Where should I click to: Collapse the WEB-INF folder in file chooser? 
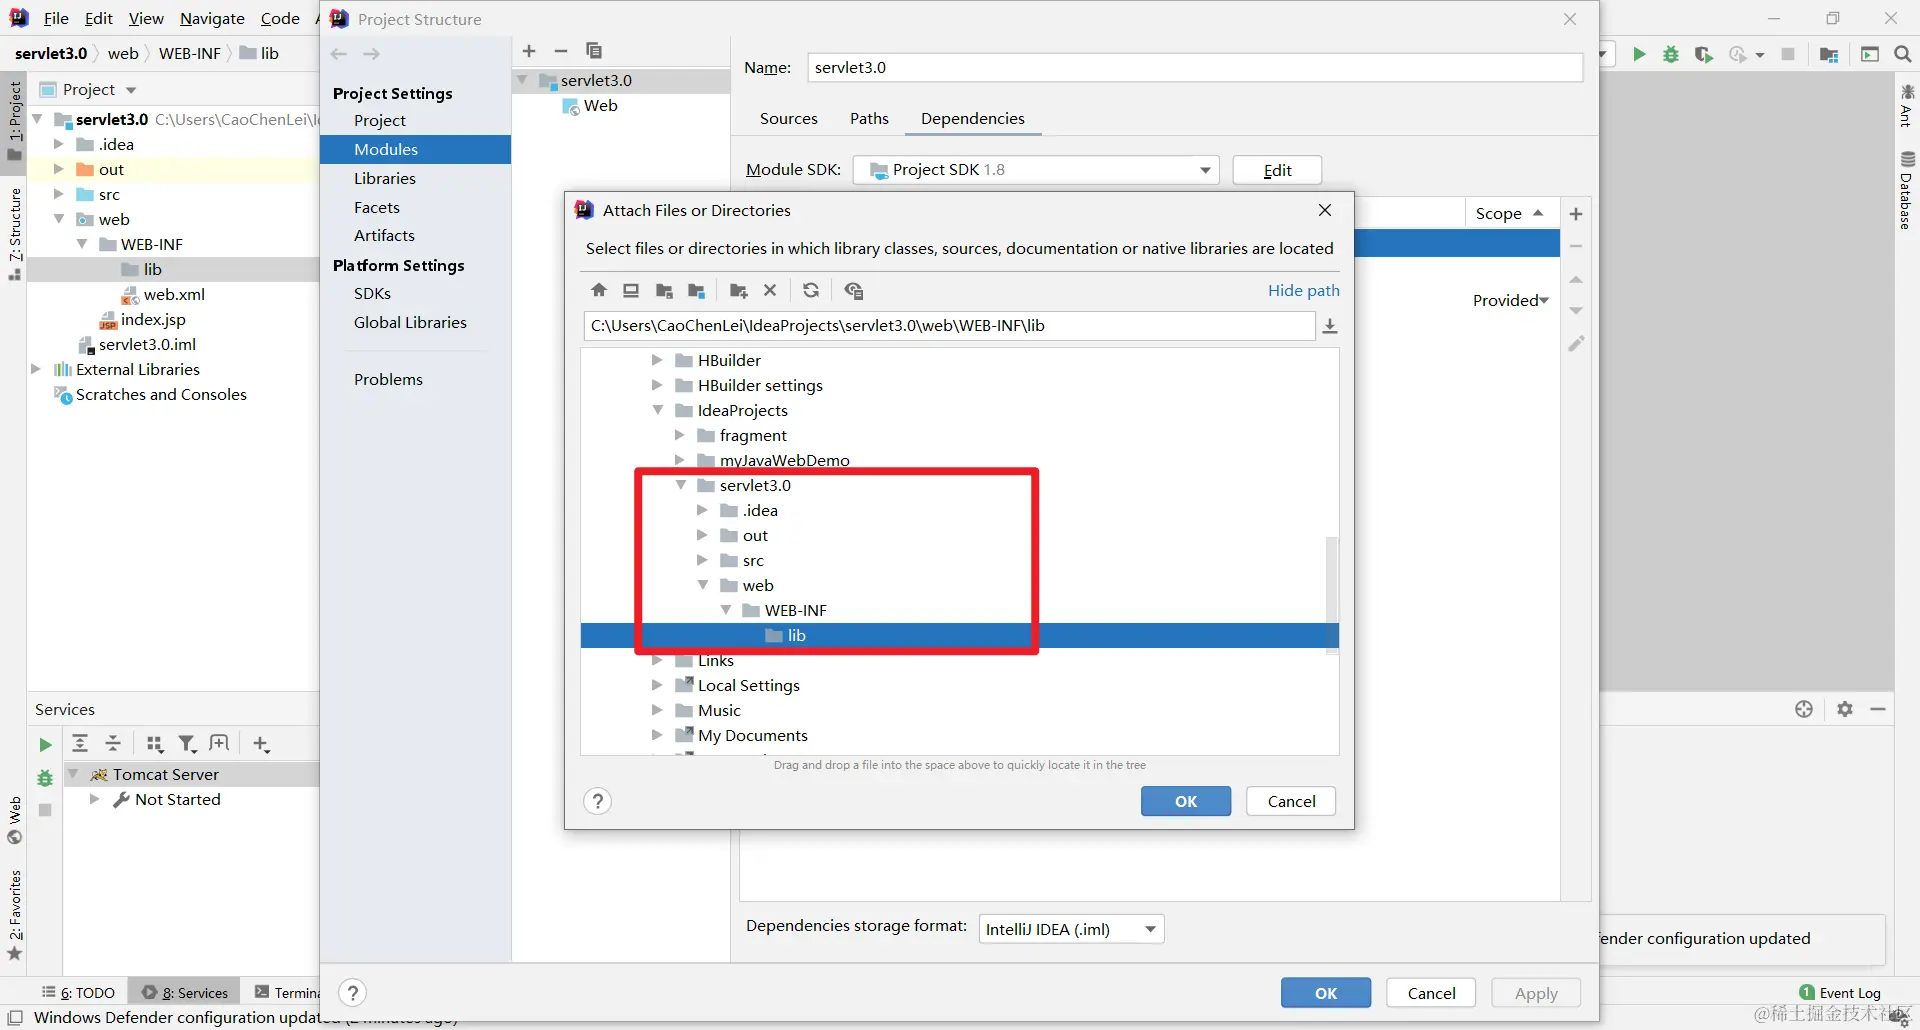(x=726, y=610)
